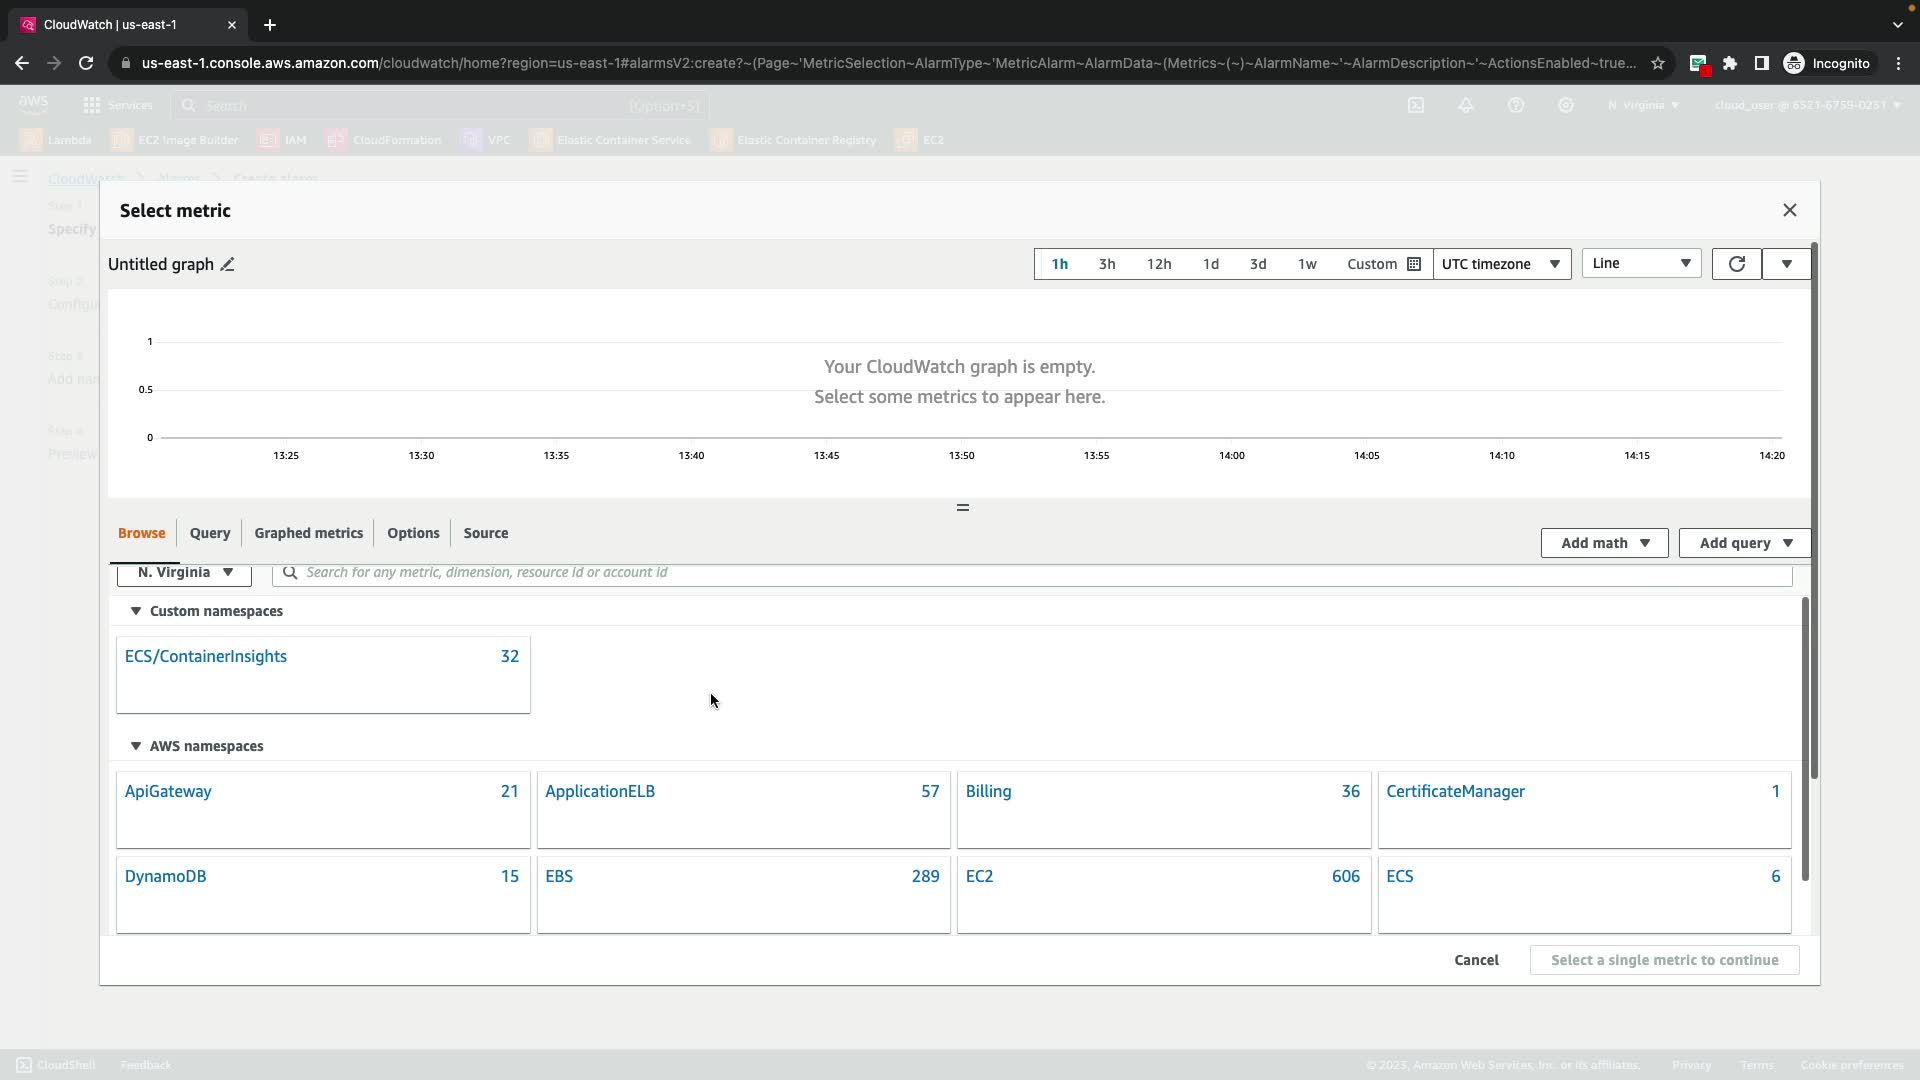Close the Select metric dialog
Image resolution: width=1920 pixels, height=1080 pixels.
pyautogui.click(x=1789, y=210)
